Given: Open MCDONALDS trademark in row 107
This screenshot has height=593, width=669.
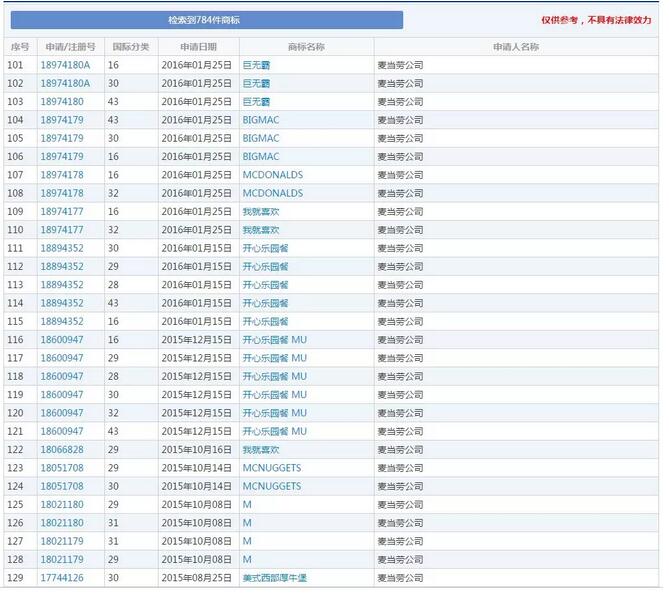Looking at the screenshot, I should pyautogui.click(x=273, y=175).
